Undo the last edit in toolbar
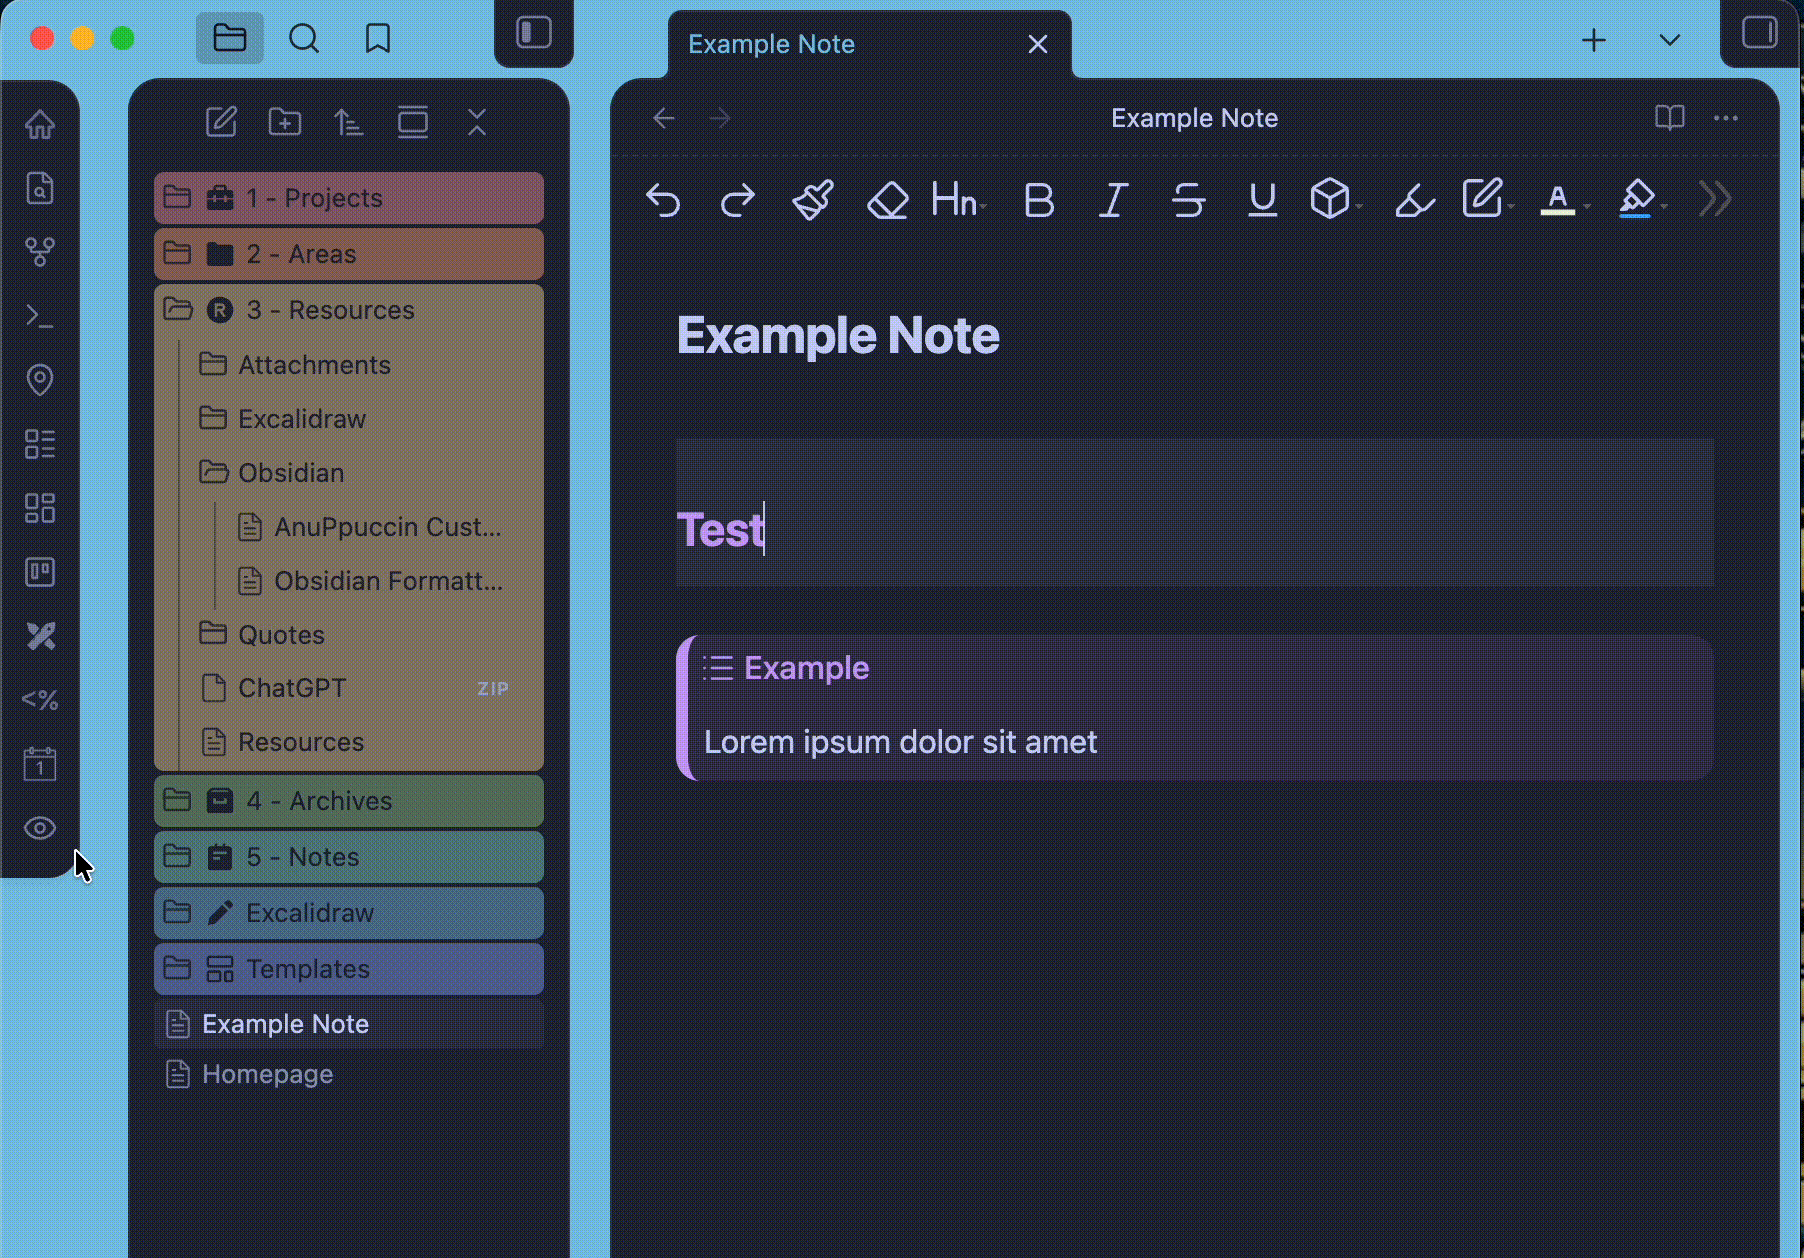 (x=663, y=200)
